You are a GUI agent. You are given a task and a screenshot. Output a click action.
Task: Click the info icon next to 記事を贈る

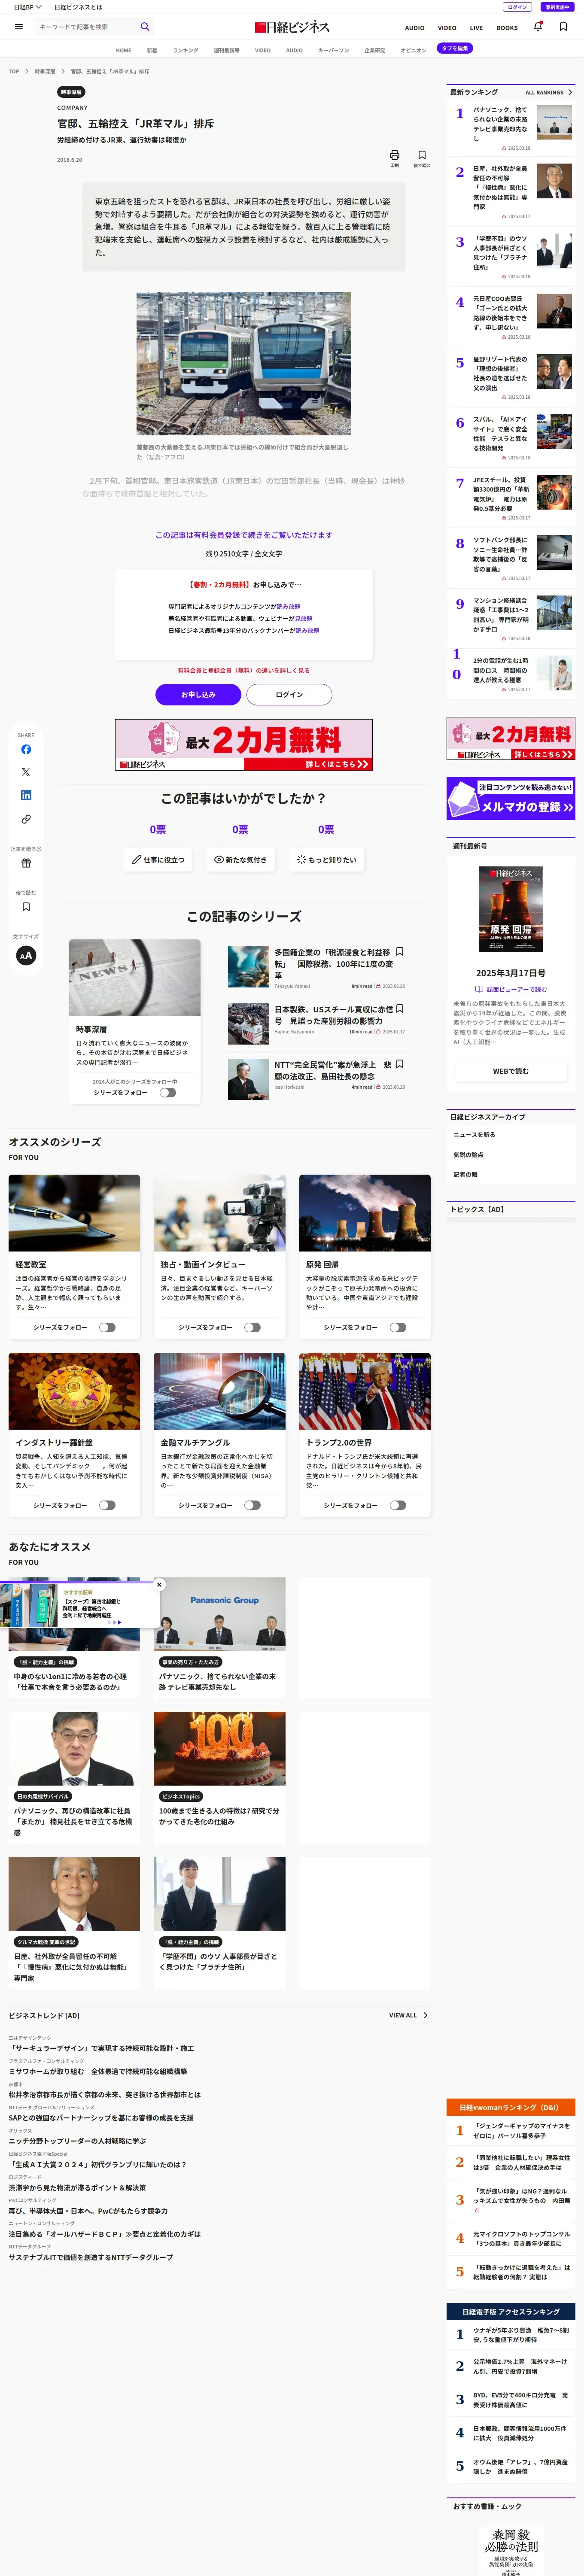click(x=39, y=849)
